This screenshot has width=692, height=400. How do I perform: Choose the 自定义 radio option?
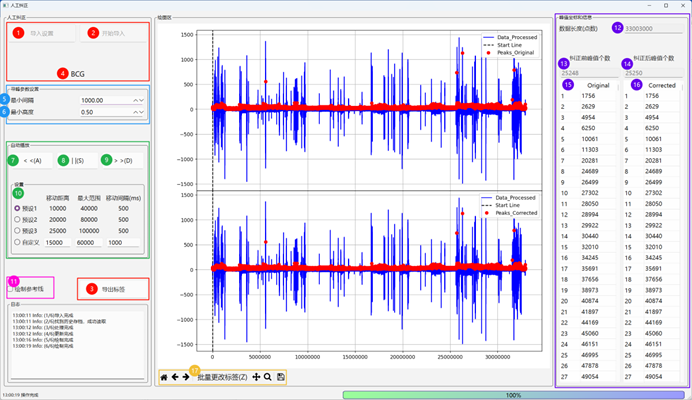17,242
